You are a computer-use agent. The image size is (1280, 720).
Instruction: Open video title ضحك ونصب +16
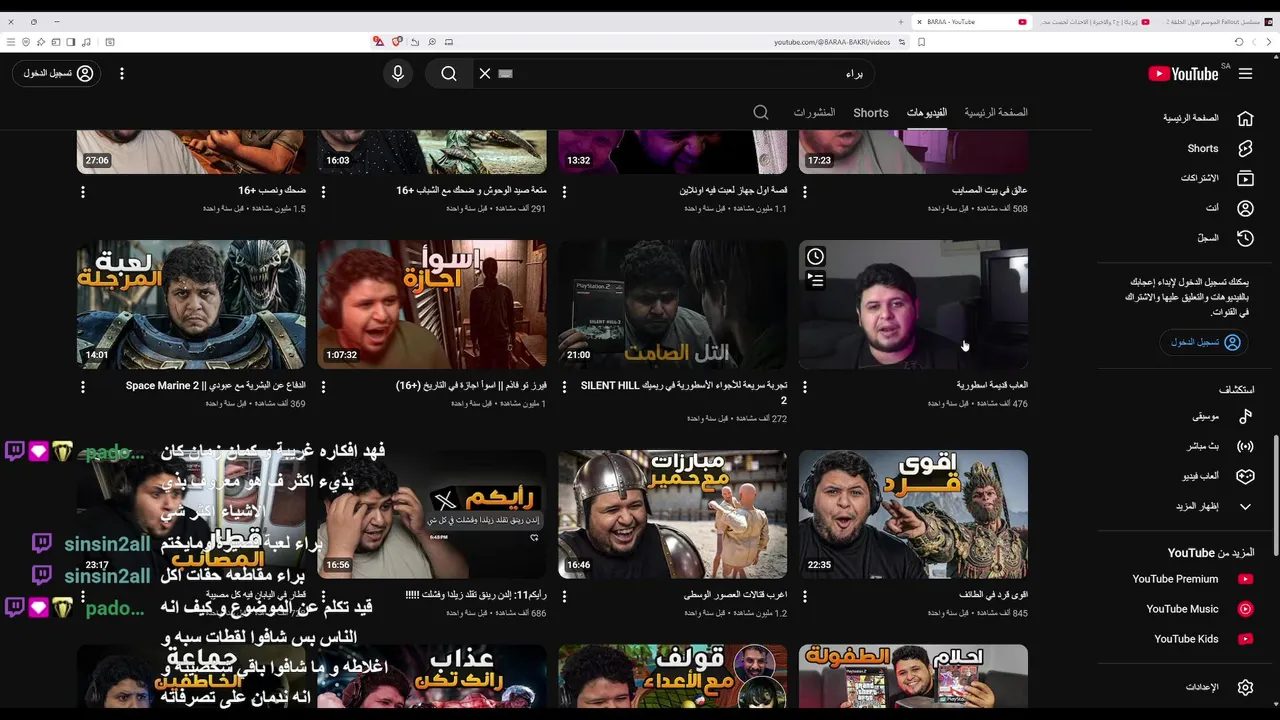tap(272, 190)
